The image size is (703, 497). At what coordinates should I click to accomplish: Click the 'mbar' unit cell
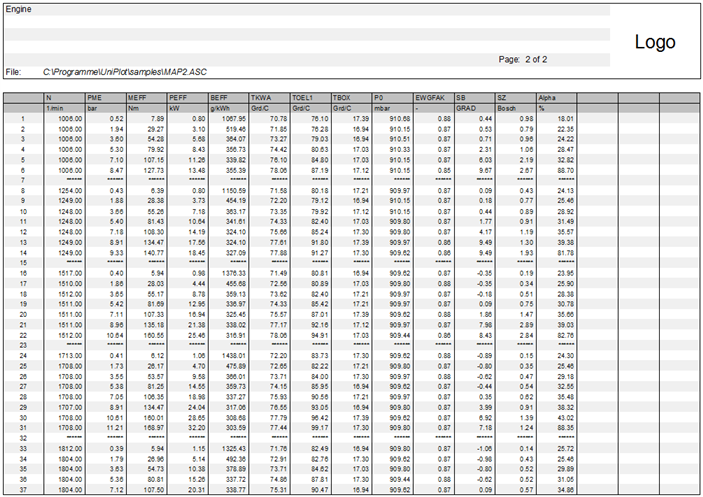[393, 108]
